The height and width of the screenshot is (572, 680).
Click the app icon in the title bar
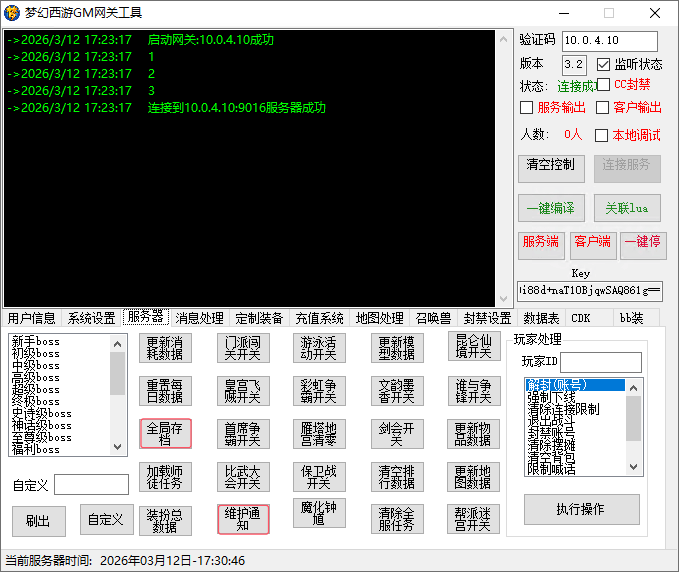[14, 13]
